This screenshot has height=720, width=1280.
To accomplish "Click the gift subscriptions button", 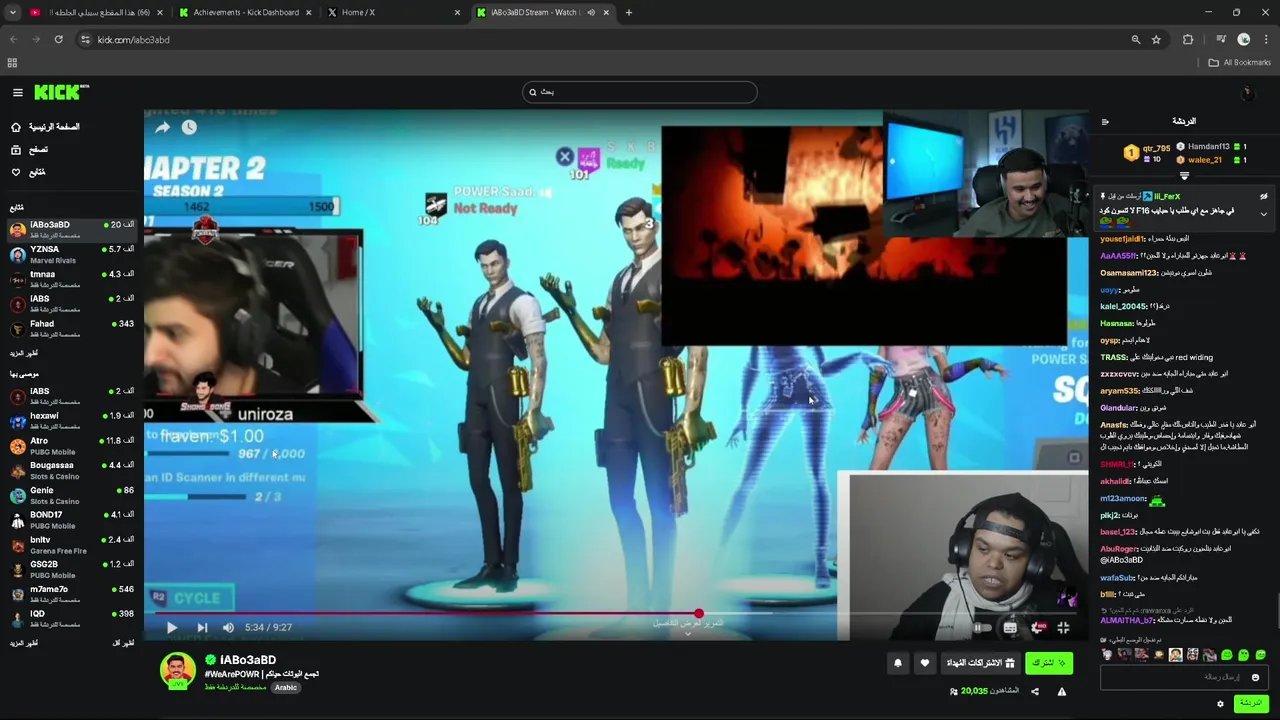I will pyautogui.click(x=980, y=663).
